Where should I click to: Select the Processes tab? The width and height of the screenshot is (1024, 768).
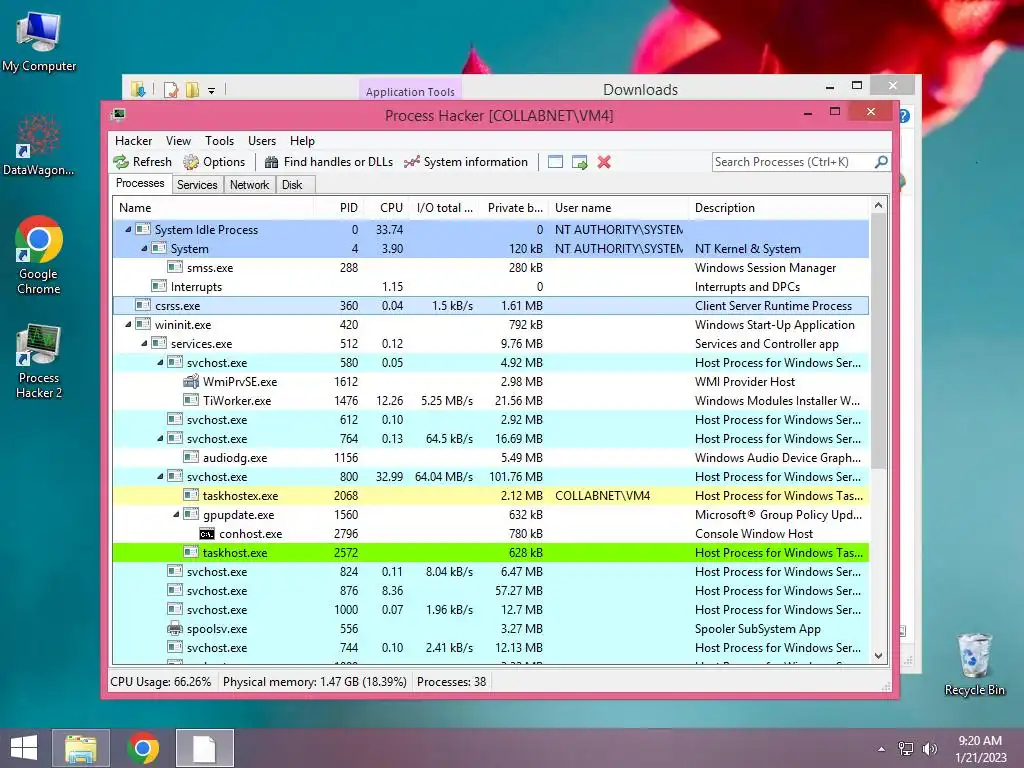pyautogui.click(x=140, y=184)
